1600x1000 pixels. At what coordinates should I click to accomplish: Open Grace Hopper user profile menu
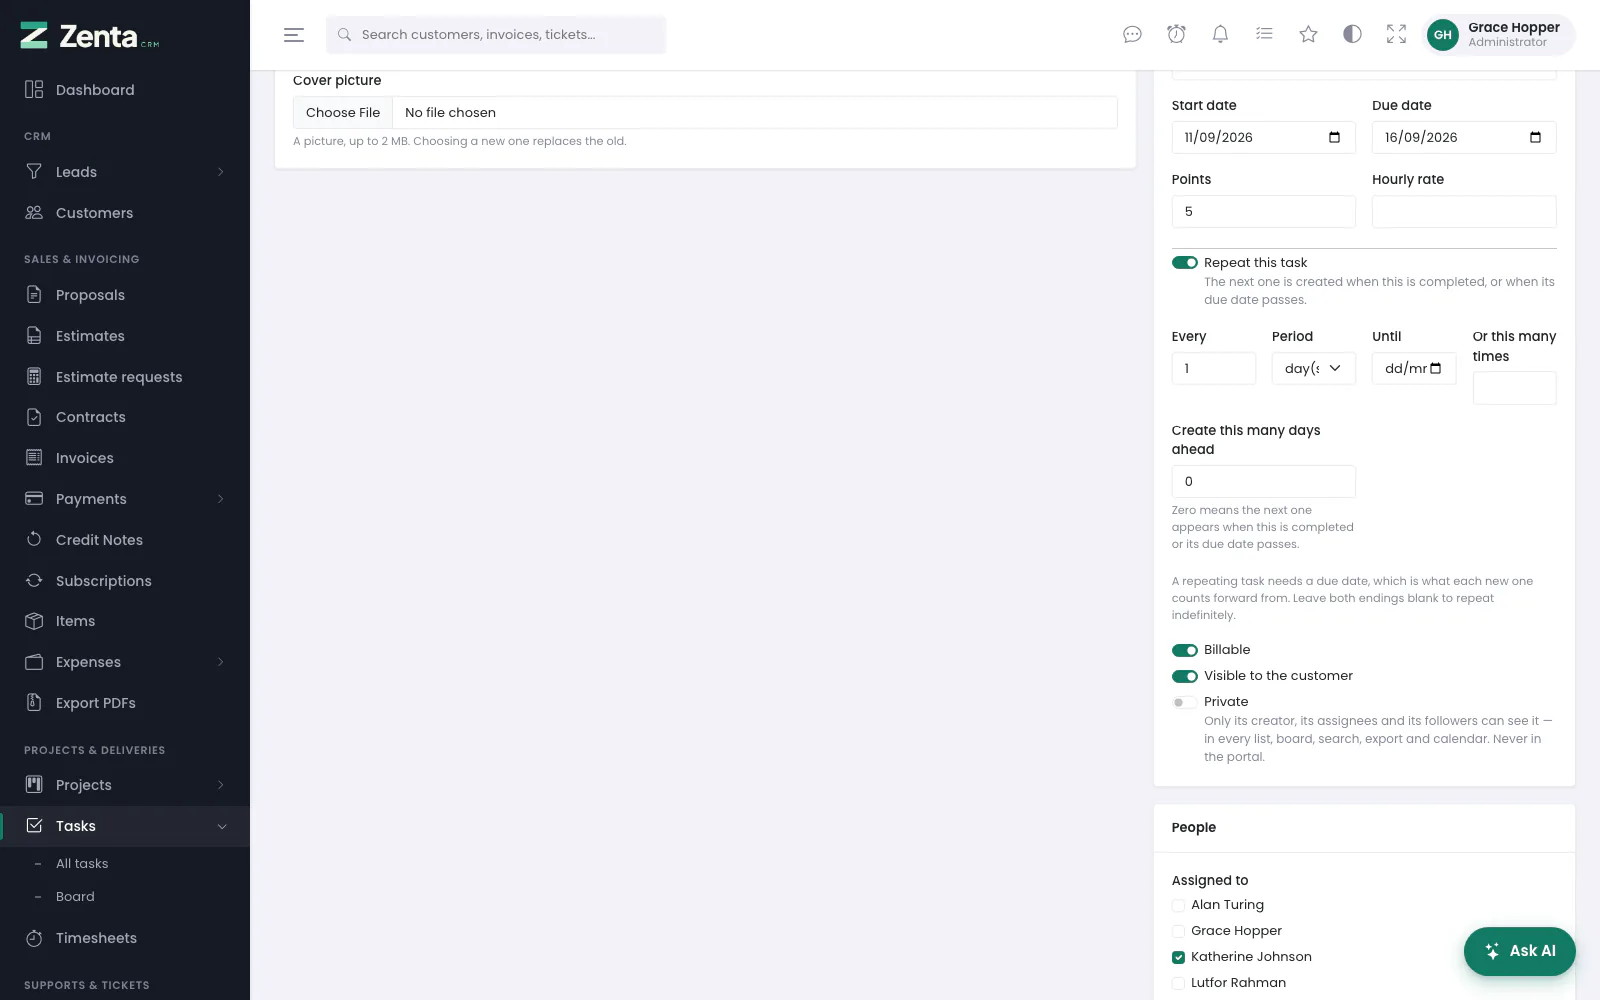(1499, 35)
